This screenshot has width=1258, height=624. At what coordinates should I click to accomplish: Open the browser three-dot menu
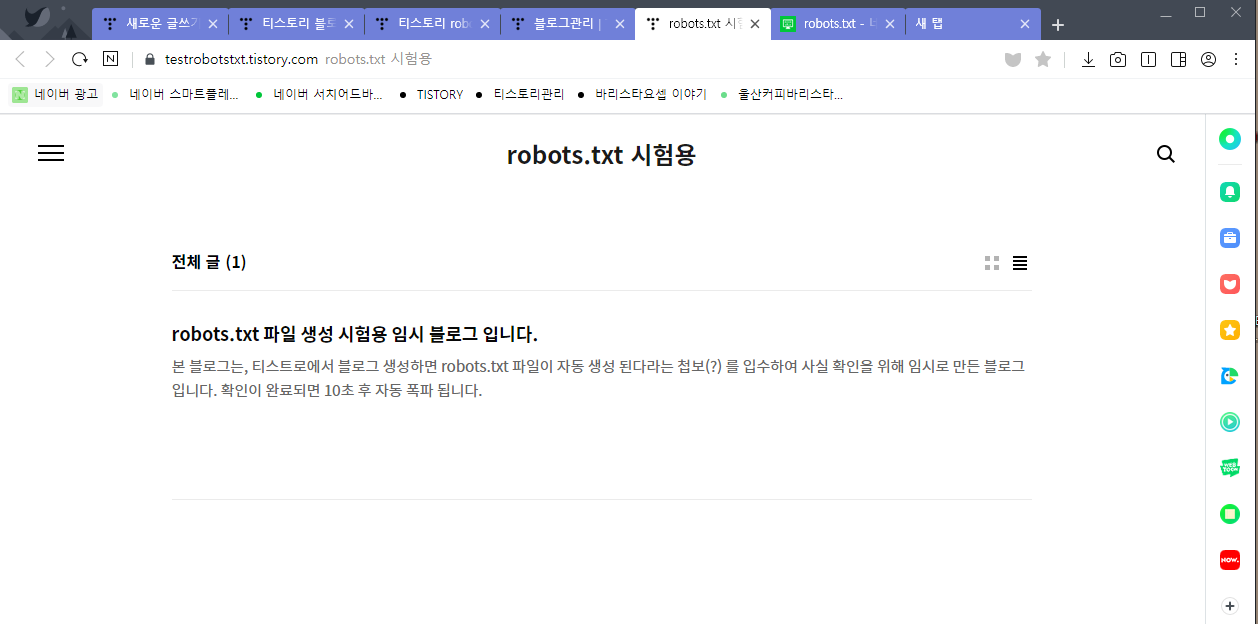tap(1238, 60)
